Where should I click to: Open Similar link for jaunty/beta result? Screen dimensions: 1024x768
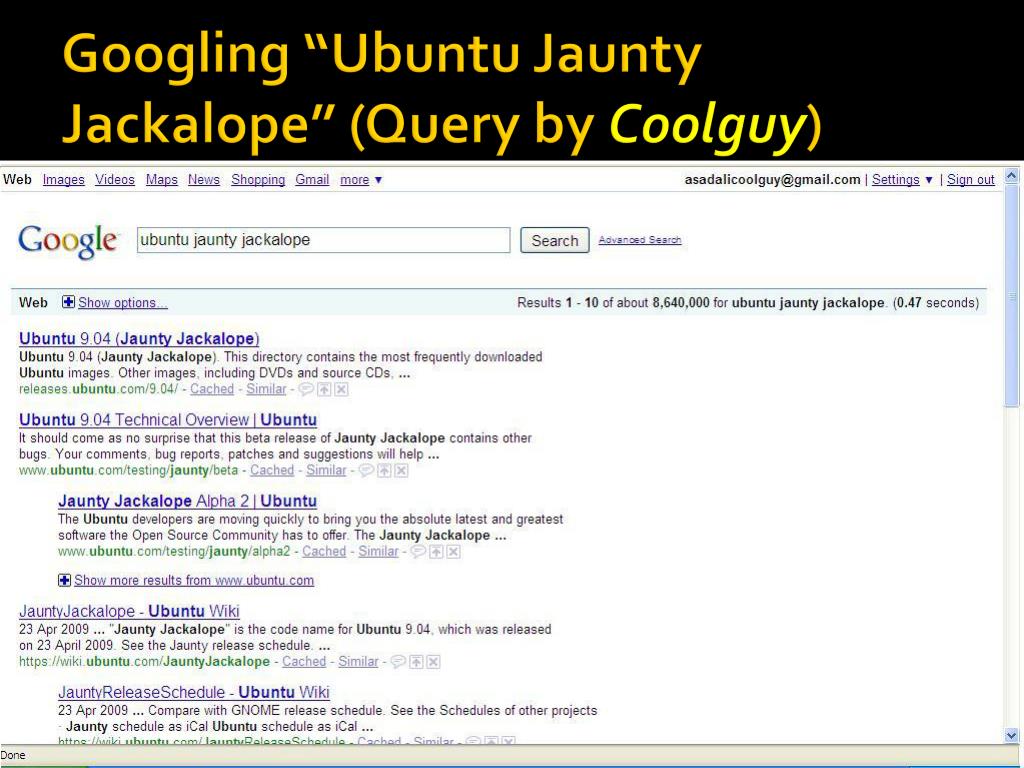click(x=327, y=470)
